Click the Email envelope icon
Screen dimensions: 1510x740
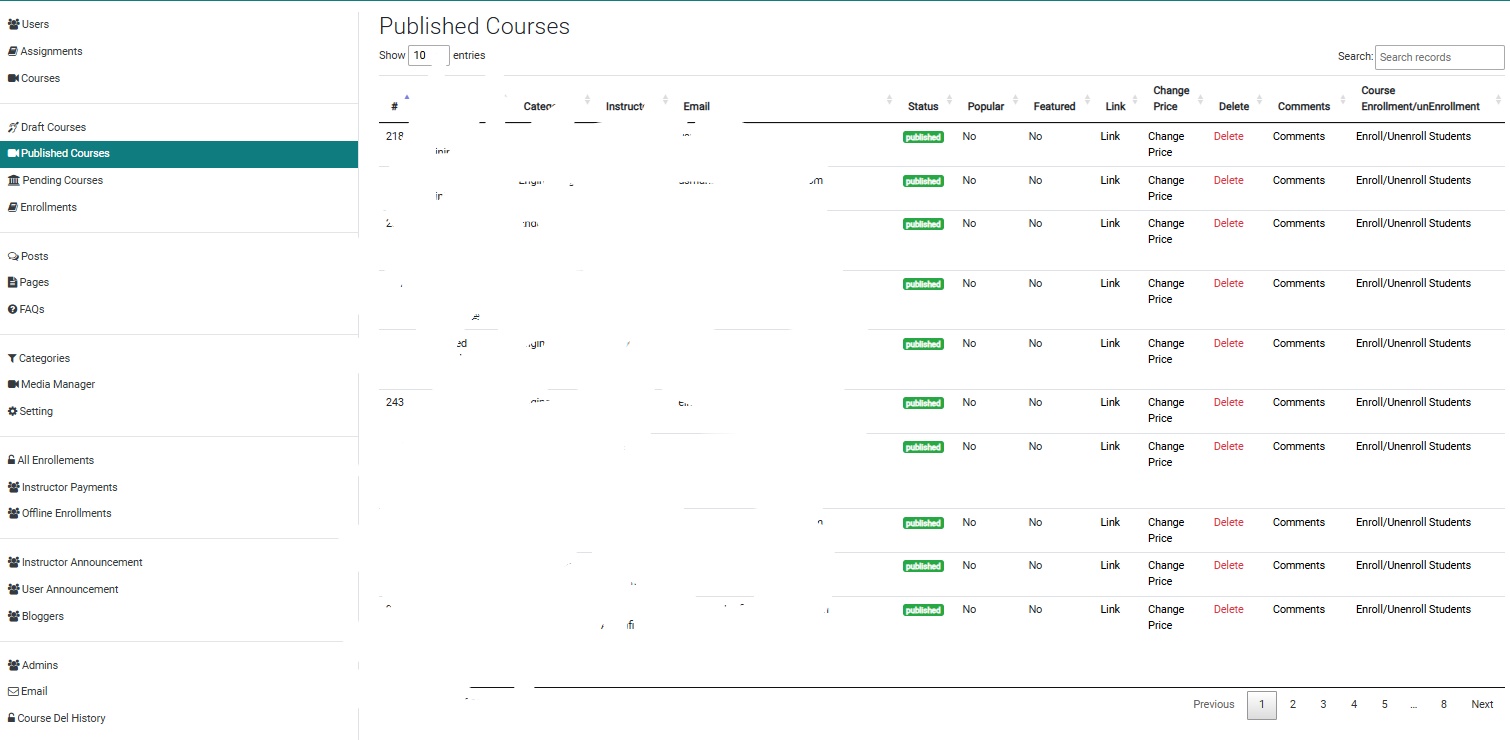point(13,691)
